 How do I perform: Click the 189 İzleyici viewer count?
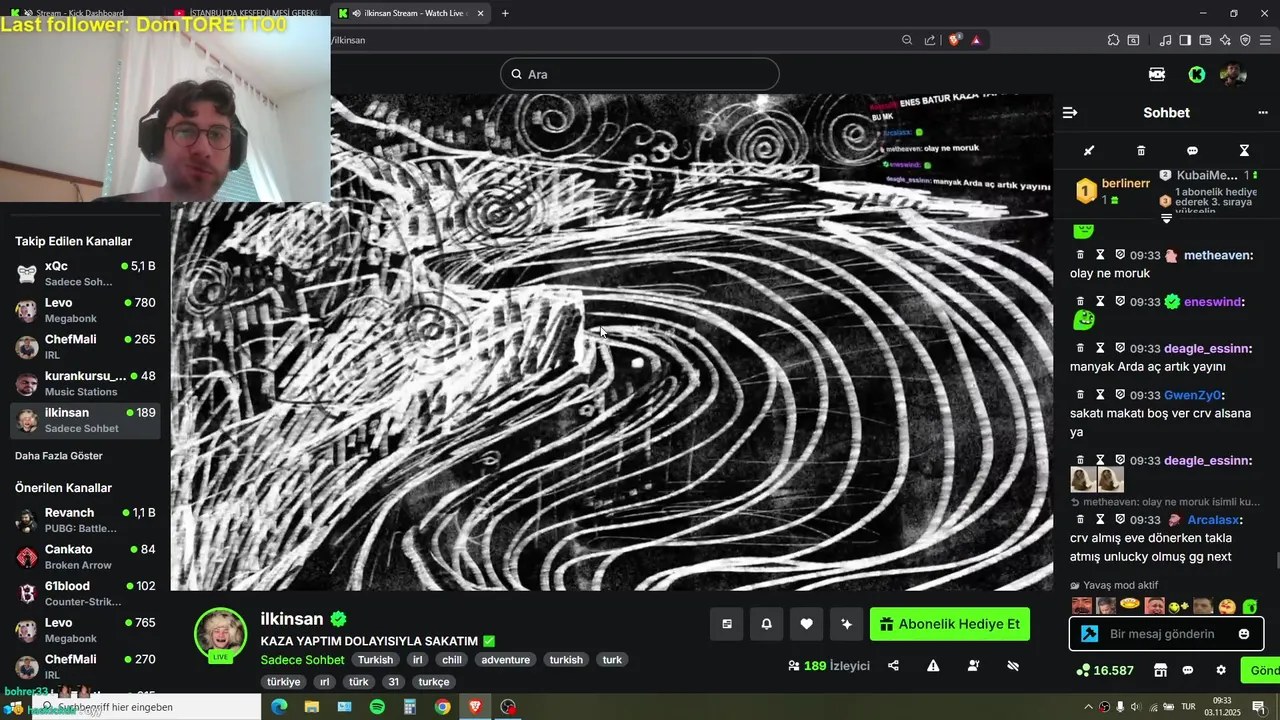[829, 666]
